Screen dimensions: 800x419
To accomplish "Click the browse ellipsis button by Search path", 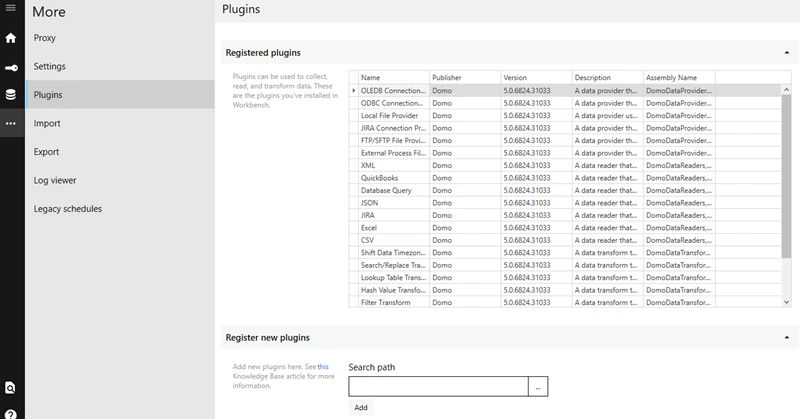I will tap(538, 387).
